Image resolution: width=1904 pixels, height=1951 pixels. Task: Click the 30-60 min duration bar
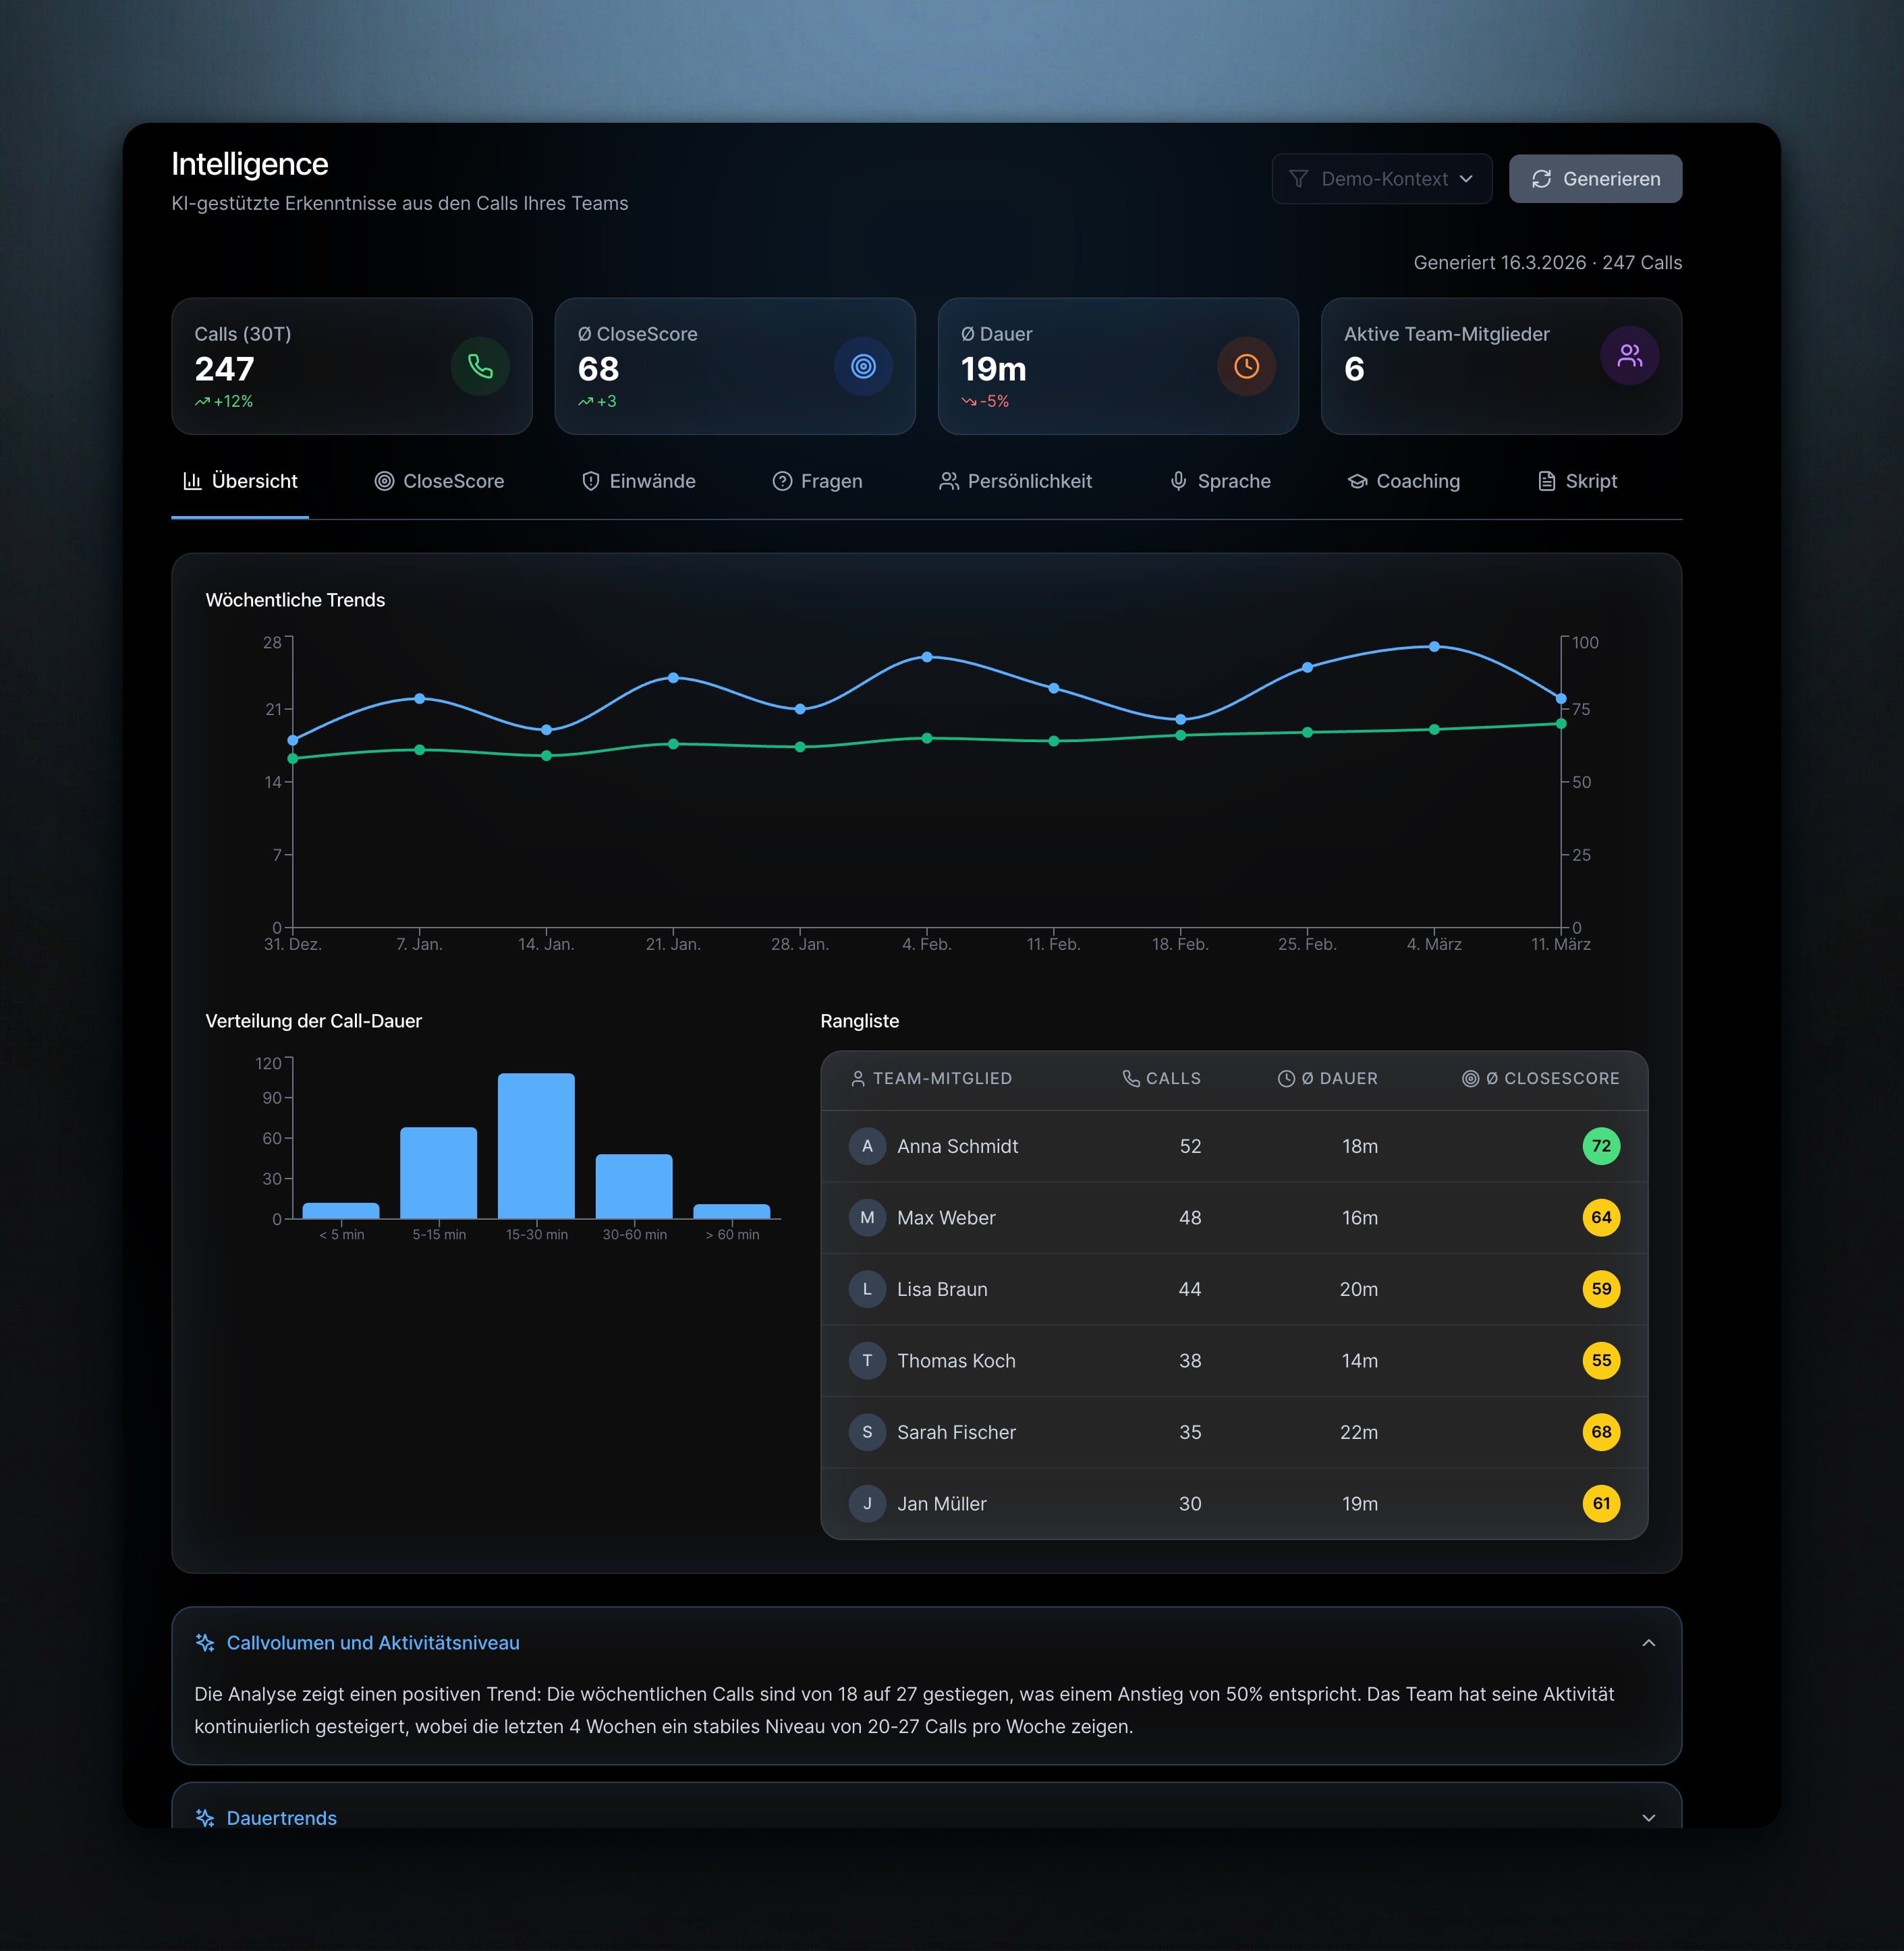pos(634,1186)
